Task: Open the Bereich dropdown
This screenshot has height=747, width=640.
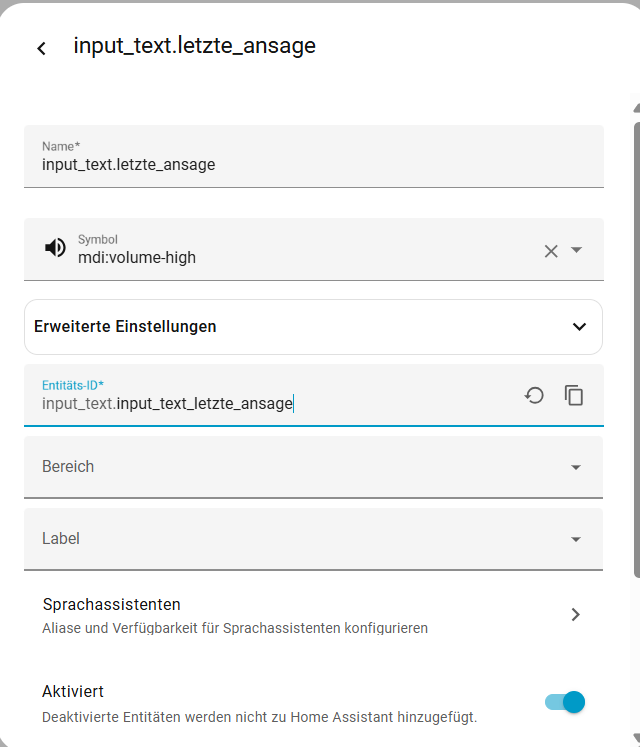Action: (575, 467)
